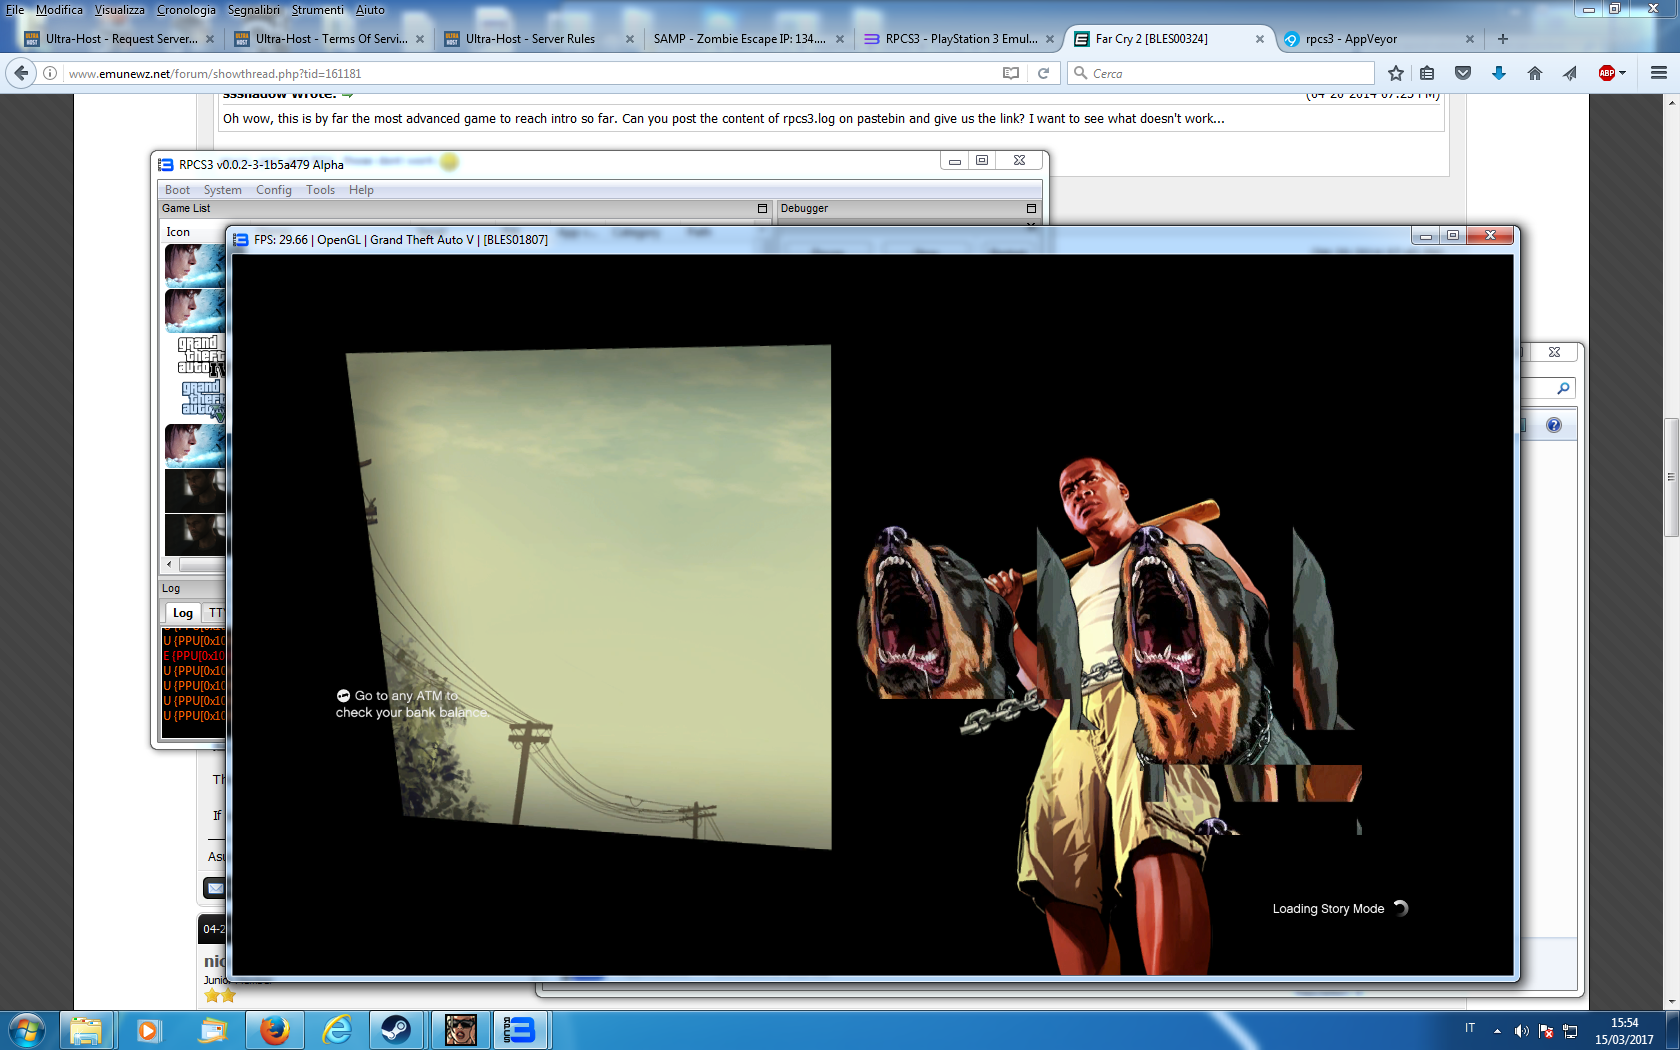The height and width of the screenshot is (1050, 1680).
Task: Click the IT language indicator in tray
Action: tap(1470, 1028)
